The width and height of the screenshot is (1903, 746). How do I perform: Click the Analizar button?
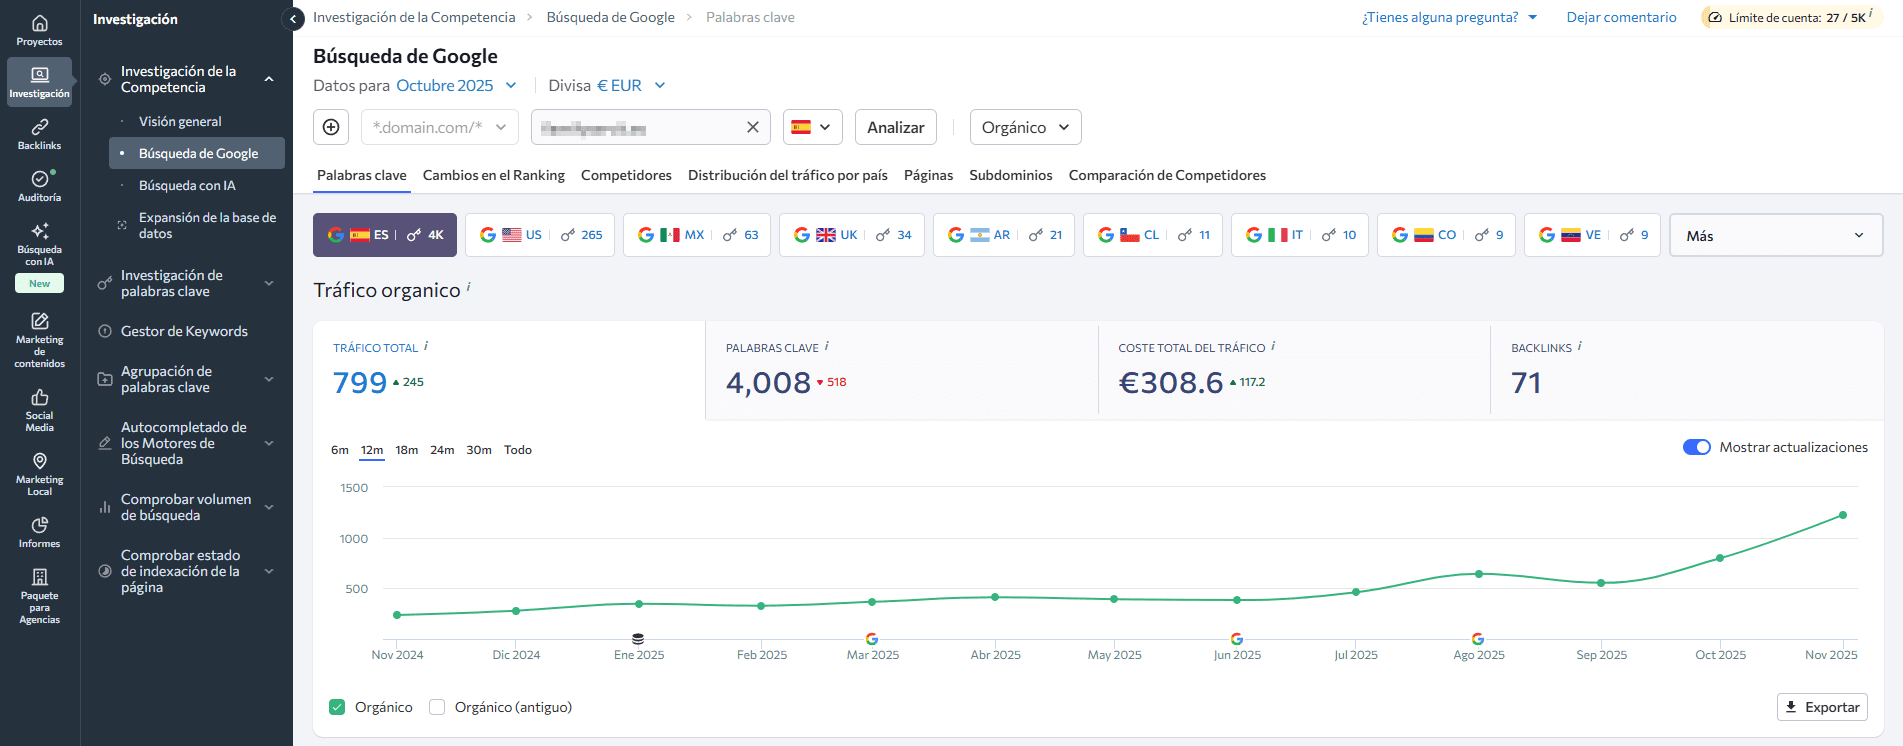point(895,127)
